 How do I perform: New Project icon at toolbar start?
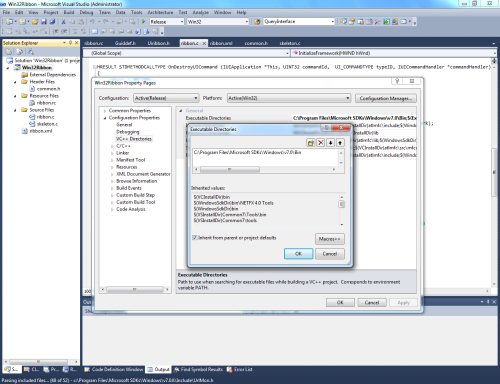9,22
